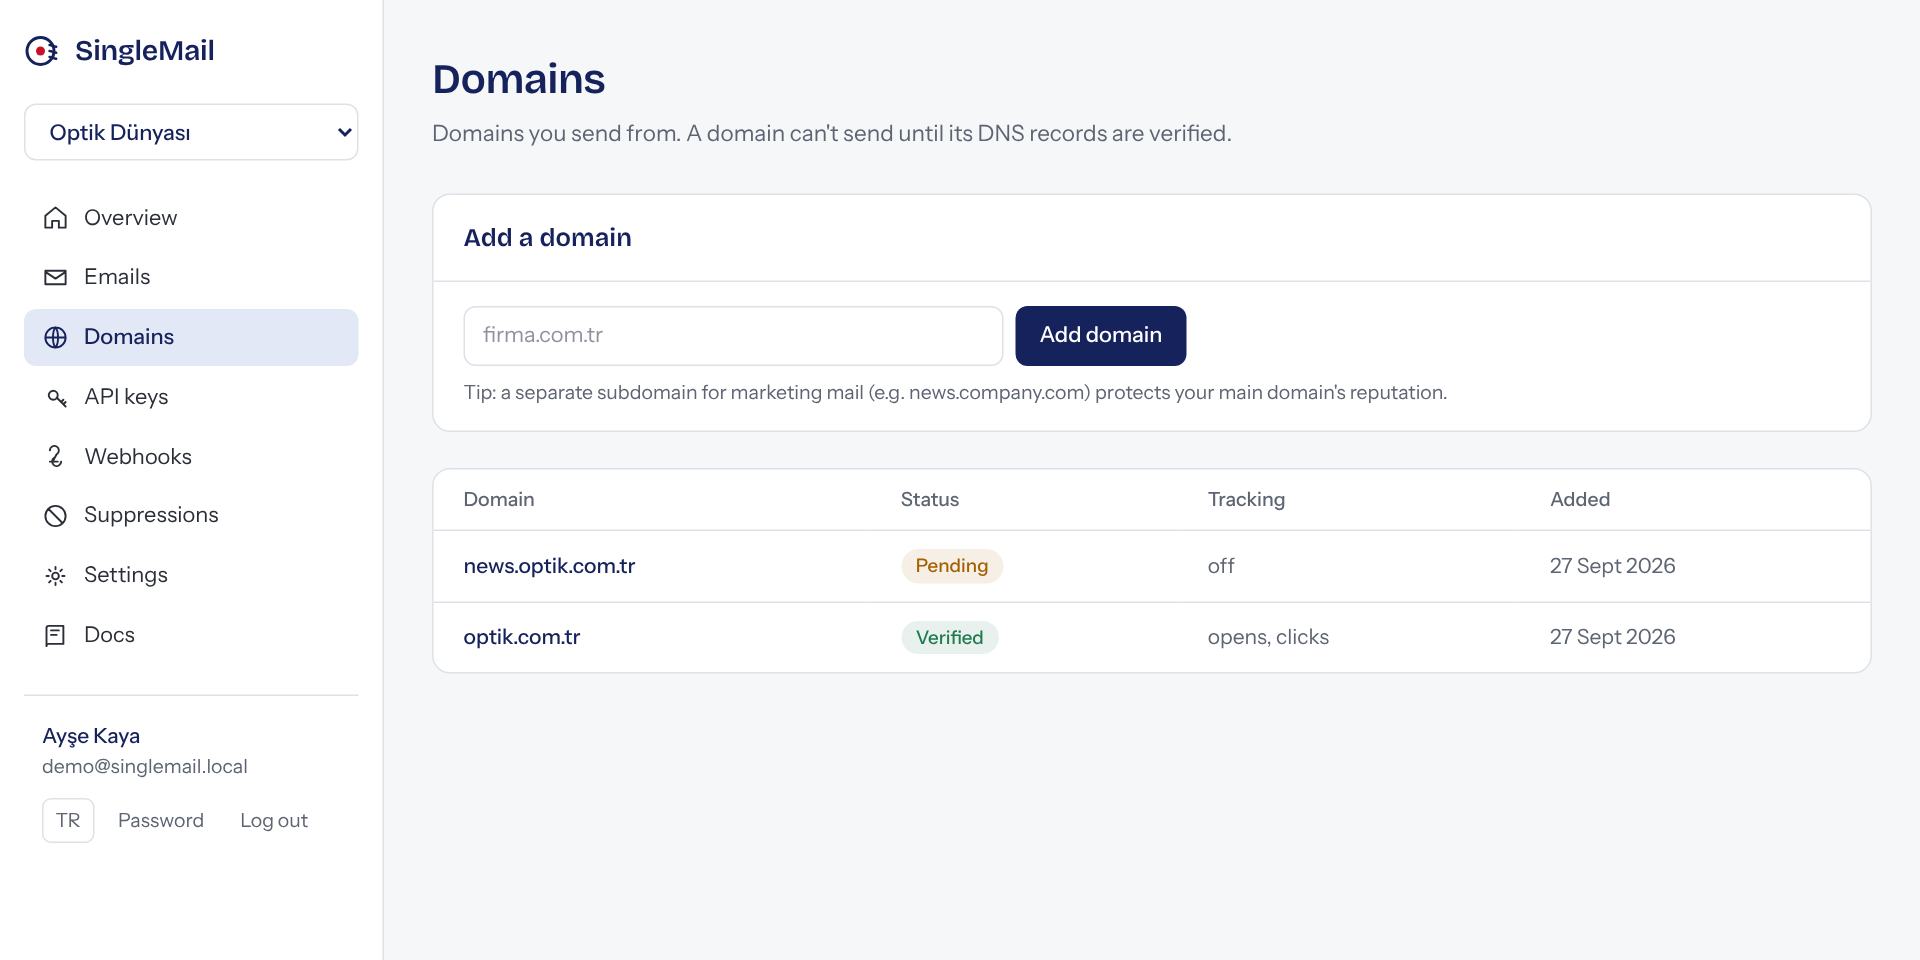
Task: Go to Overview in the sidebar
Action: point(191,218)
